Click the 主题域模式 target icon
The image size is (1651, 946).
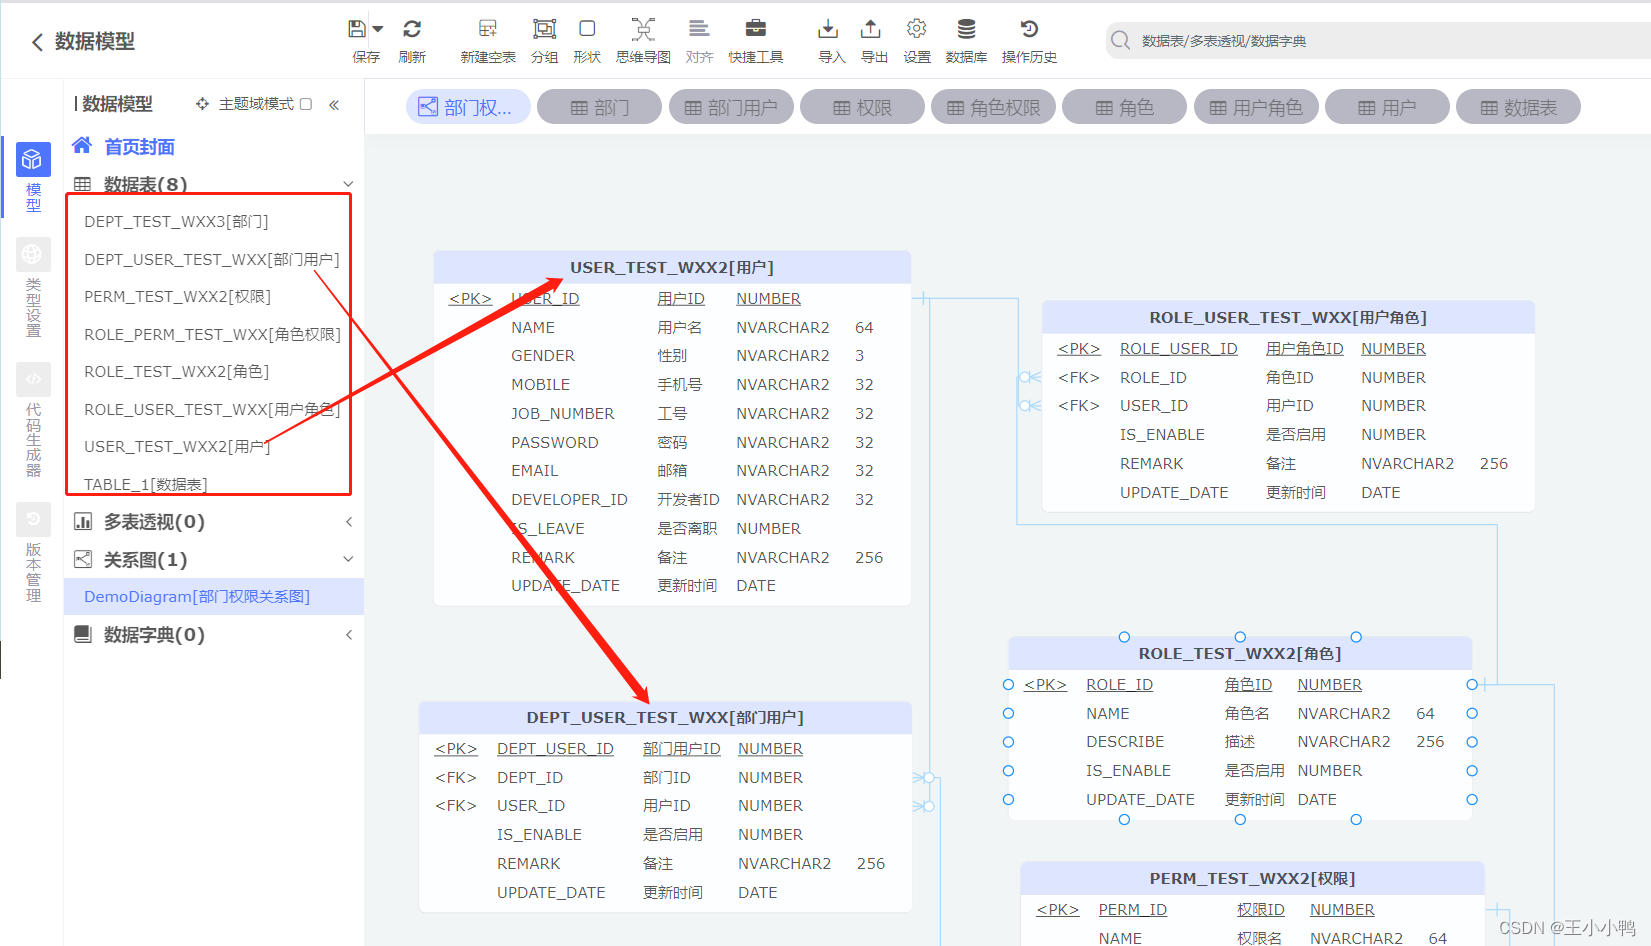pyautogui.click(x=202, y=104)
